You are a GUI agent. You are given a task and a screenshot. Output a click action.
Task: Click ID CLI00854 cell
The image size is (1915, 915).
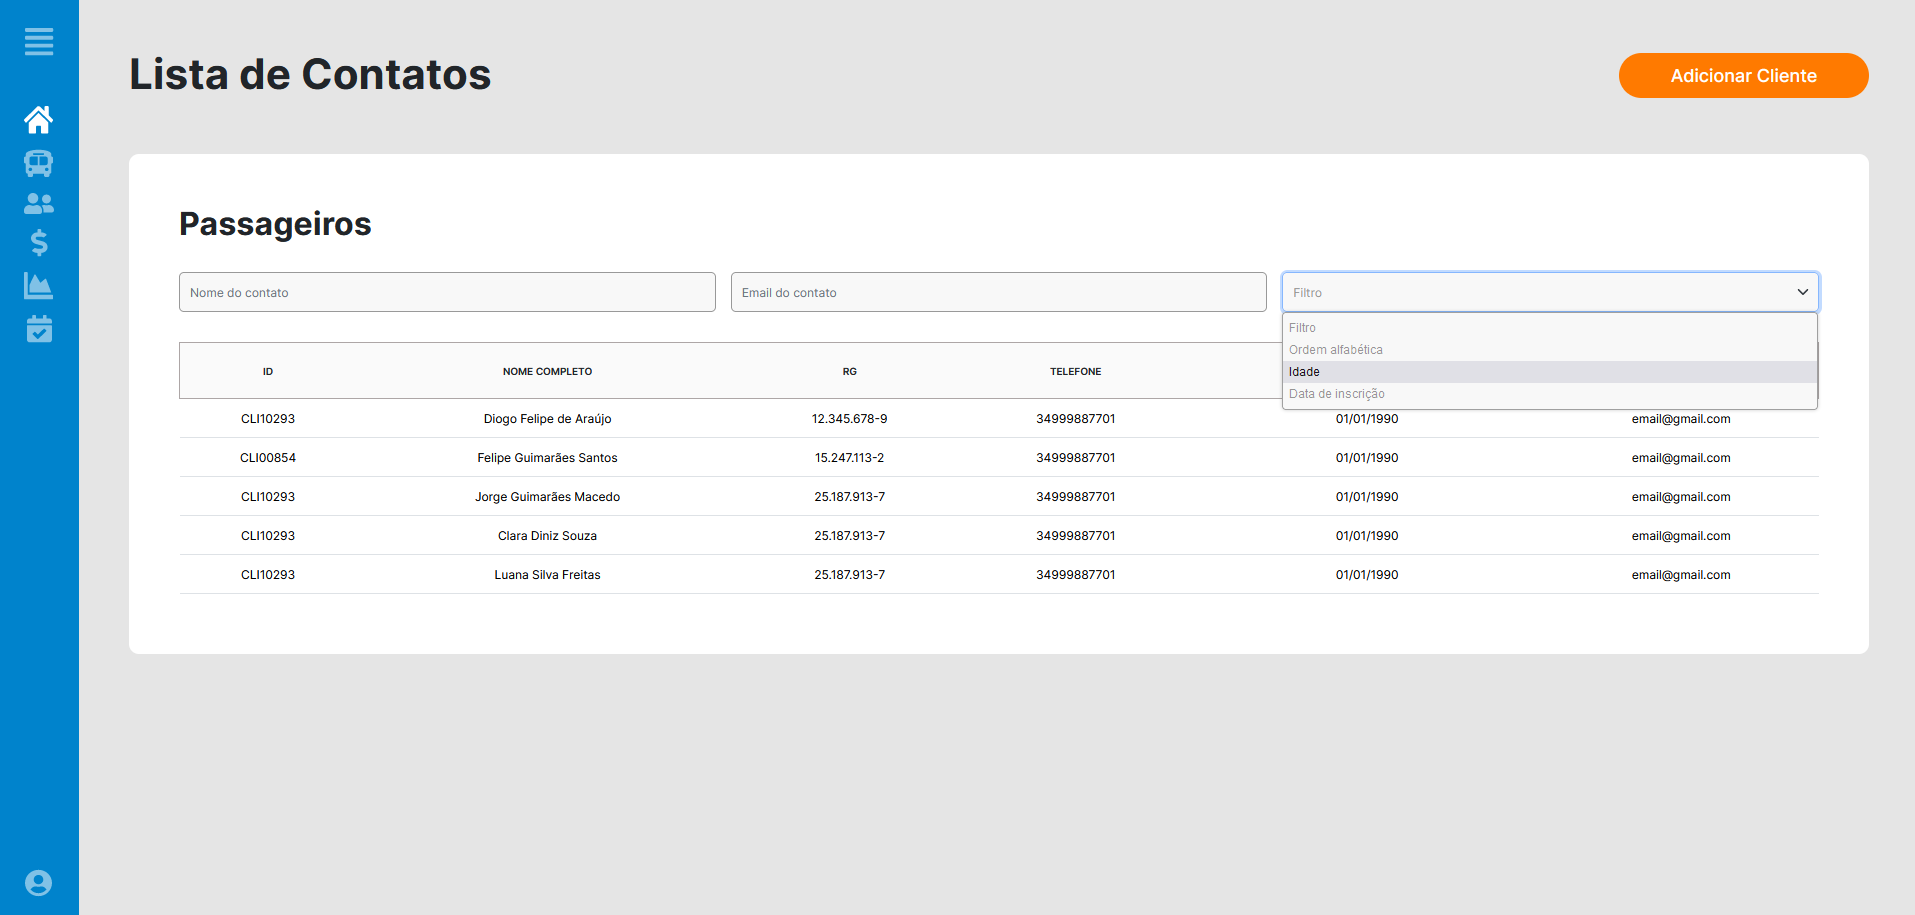268,458
